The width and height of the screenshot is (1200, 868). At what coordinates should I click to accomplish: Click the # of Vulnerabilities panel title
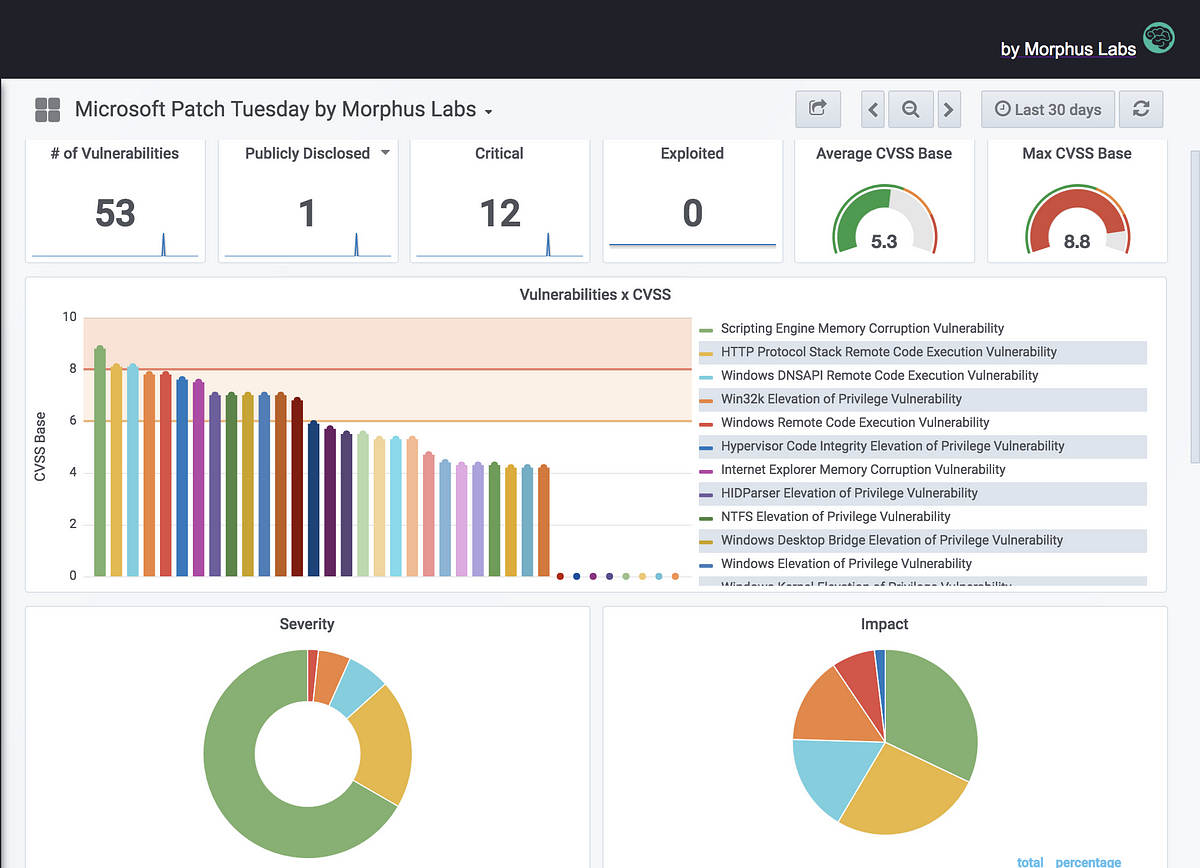(114, 153)
